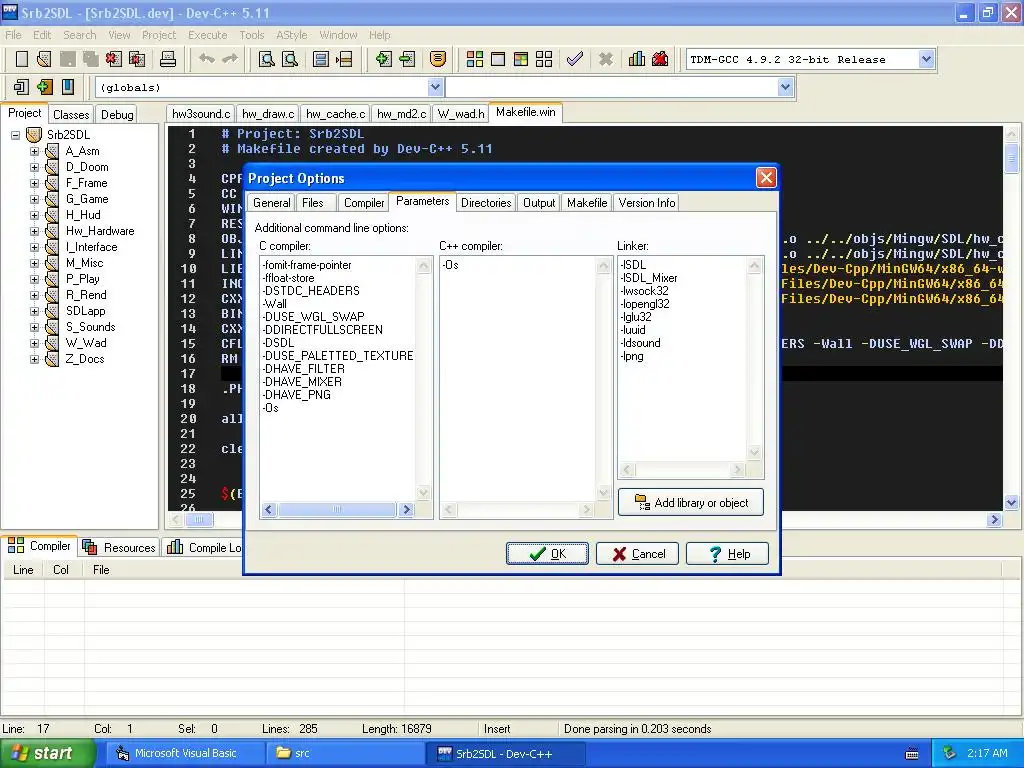
Task: Click the Add to project icon
Action: [383, 59]
